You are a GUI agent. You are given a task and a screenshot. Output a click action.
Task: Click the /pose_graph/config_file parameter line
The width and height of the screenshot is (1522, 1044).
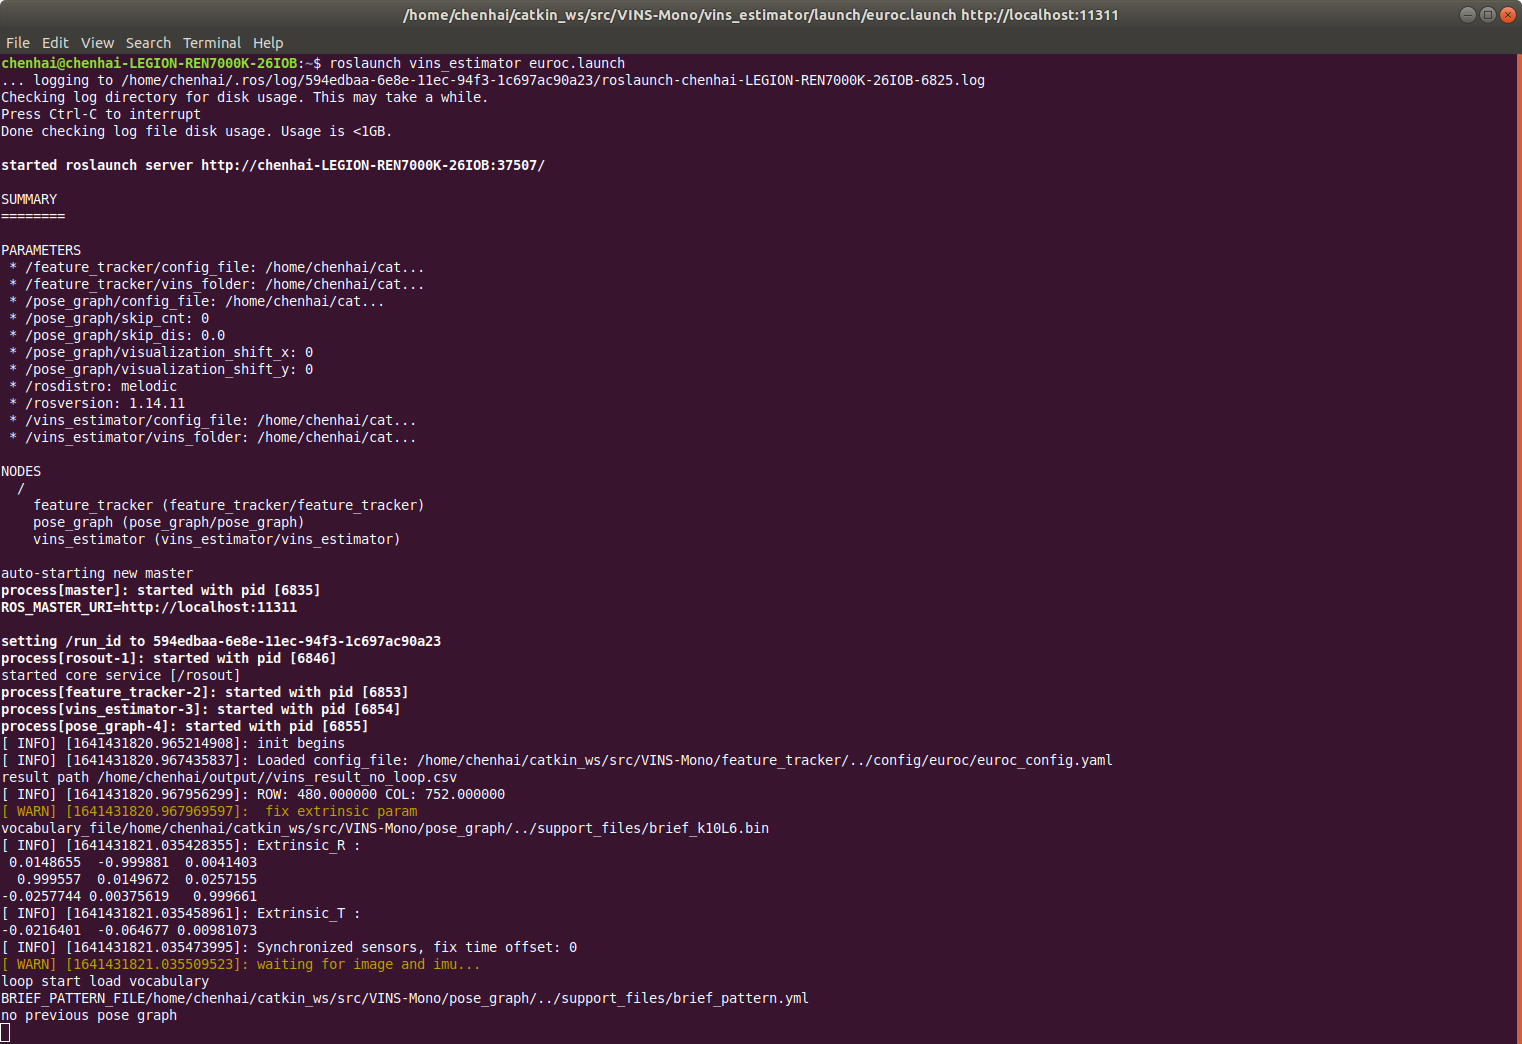[x=197, y=301]
